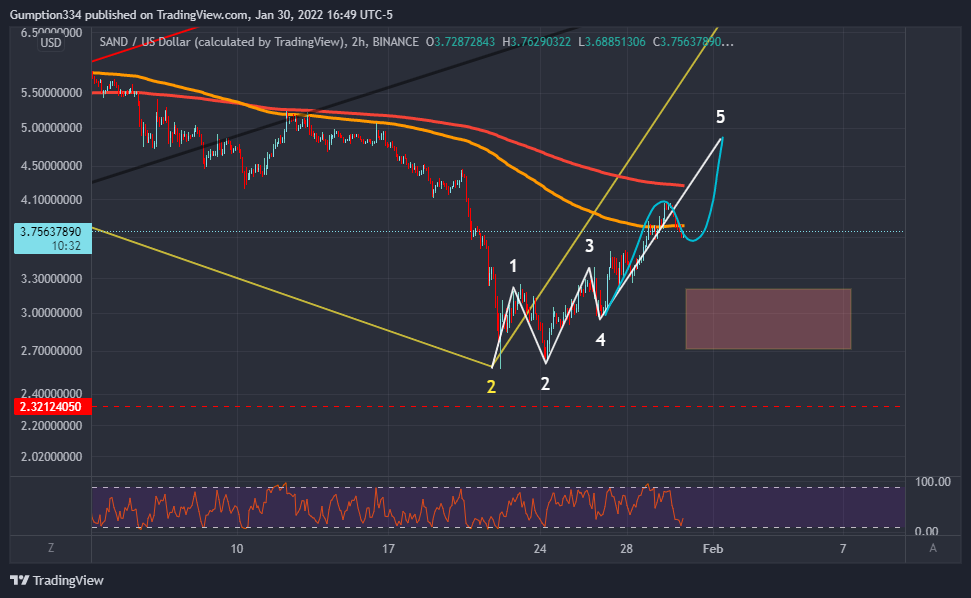971x598 pixels.
Task: Click the current price label 3.75637890
Action: pos(51,232)
